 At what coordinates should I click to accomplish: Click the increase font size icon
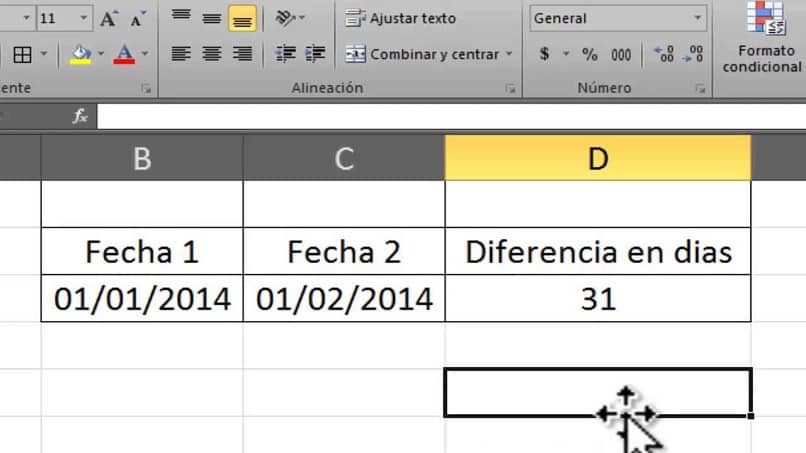(x=109, y=19)
